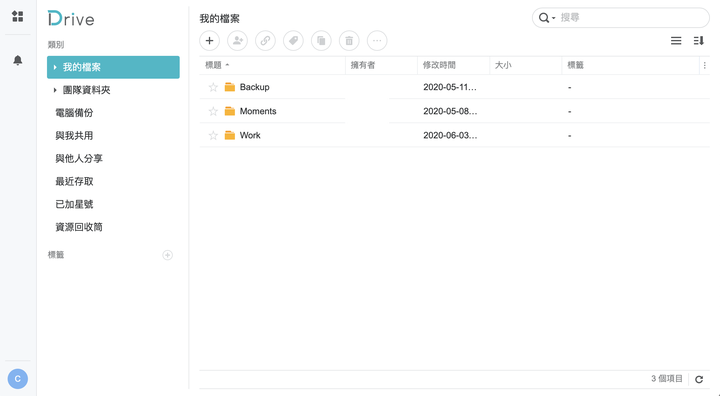Viewport: 720px width, 396px height.
Task: Star the Work folder
Action: click(x=213, y=135)
